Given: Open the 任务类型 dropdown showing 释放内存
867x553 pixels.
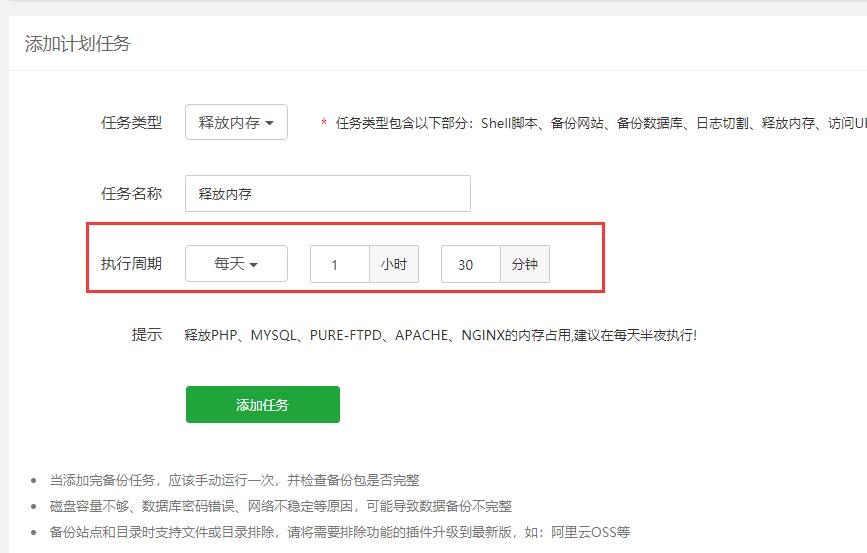Looking at the screenshot, I should pyautogui.click(x=236, y=123).
